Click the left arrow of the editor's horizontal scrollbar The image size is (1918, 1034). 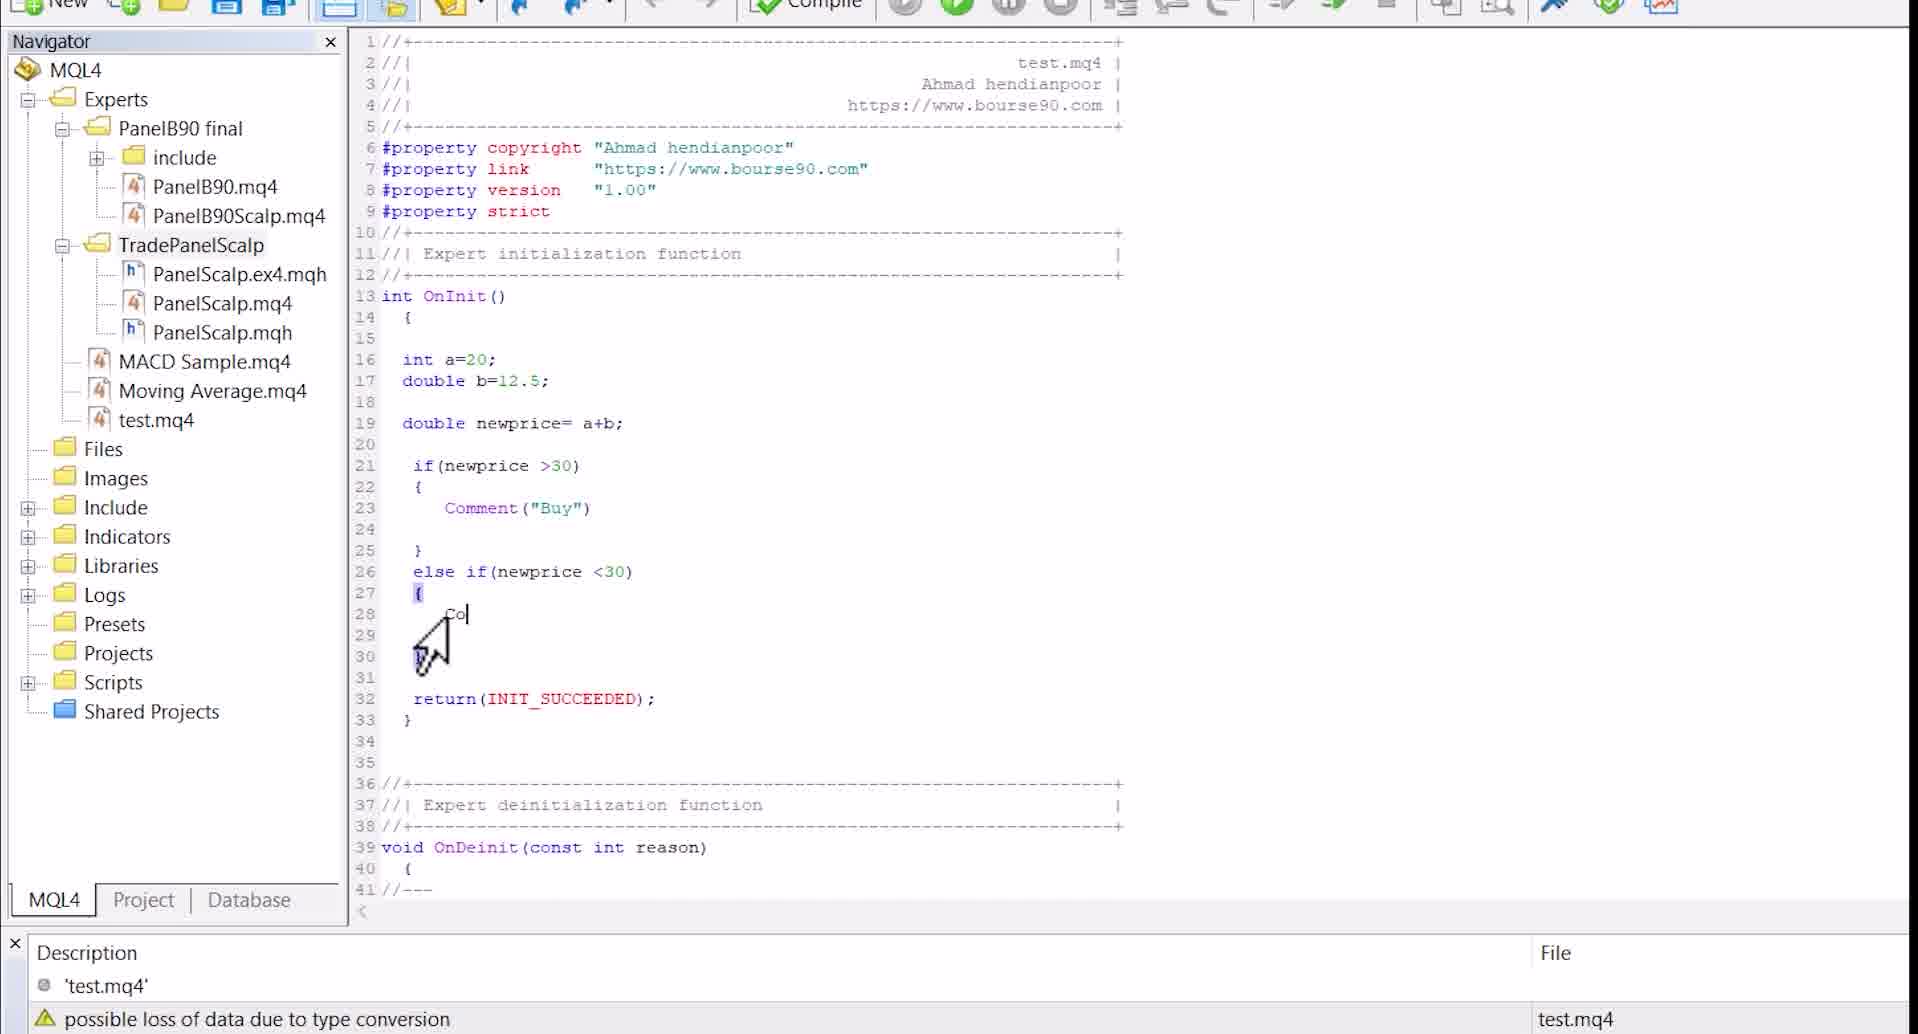coord(362,911)
